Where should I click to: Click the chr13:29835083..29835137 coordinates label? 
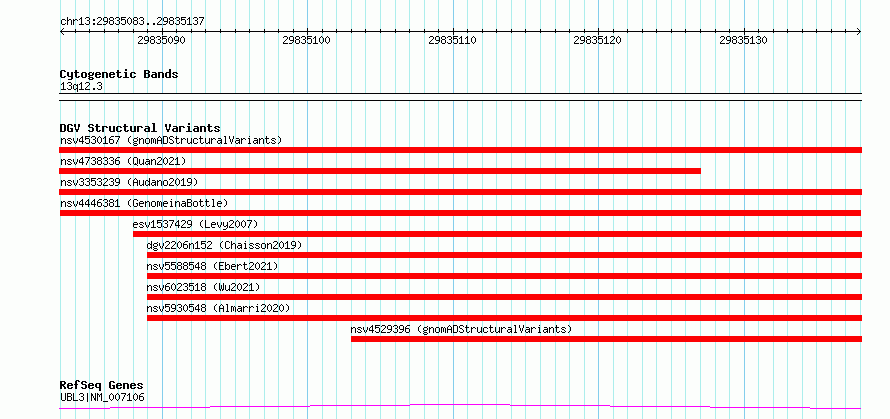click(x=132, y=22)
